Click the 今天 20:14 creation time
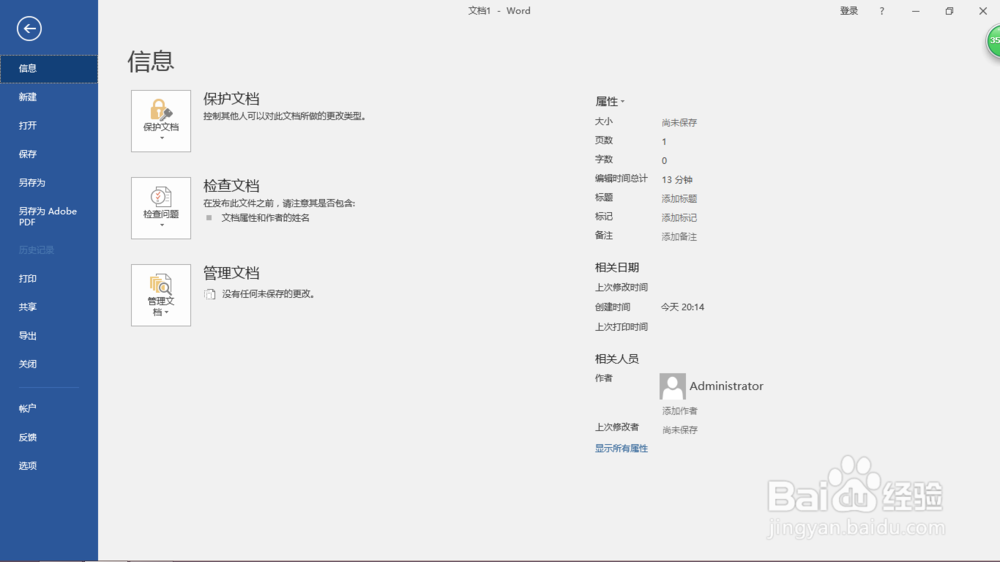The image size is (1000, 562). (682, 307)
